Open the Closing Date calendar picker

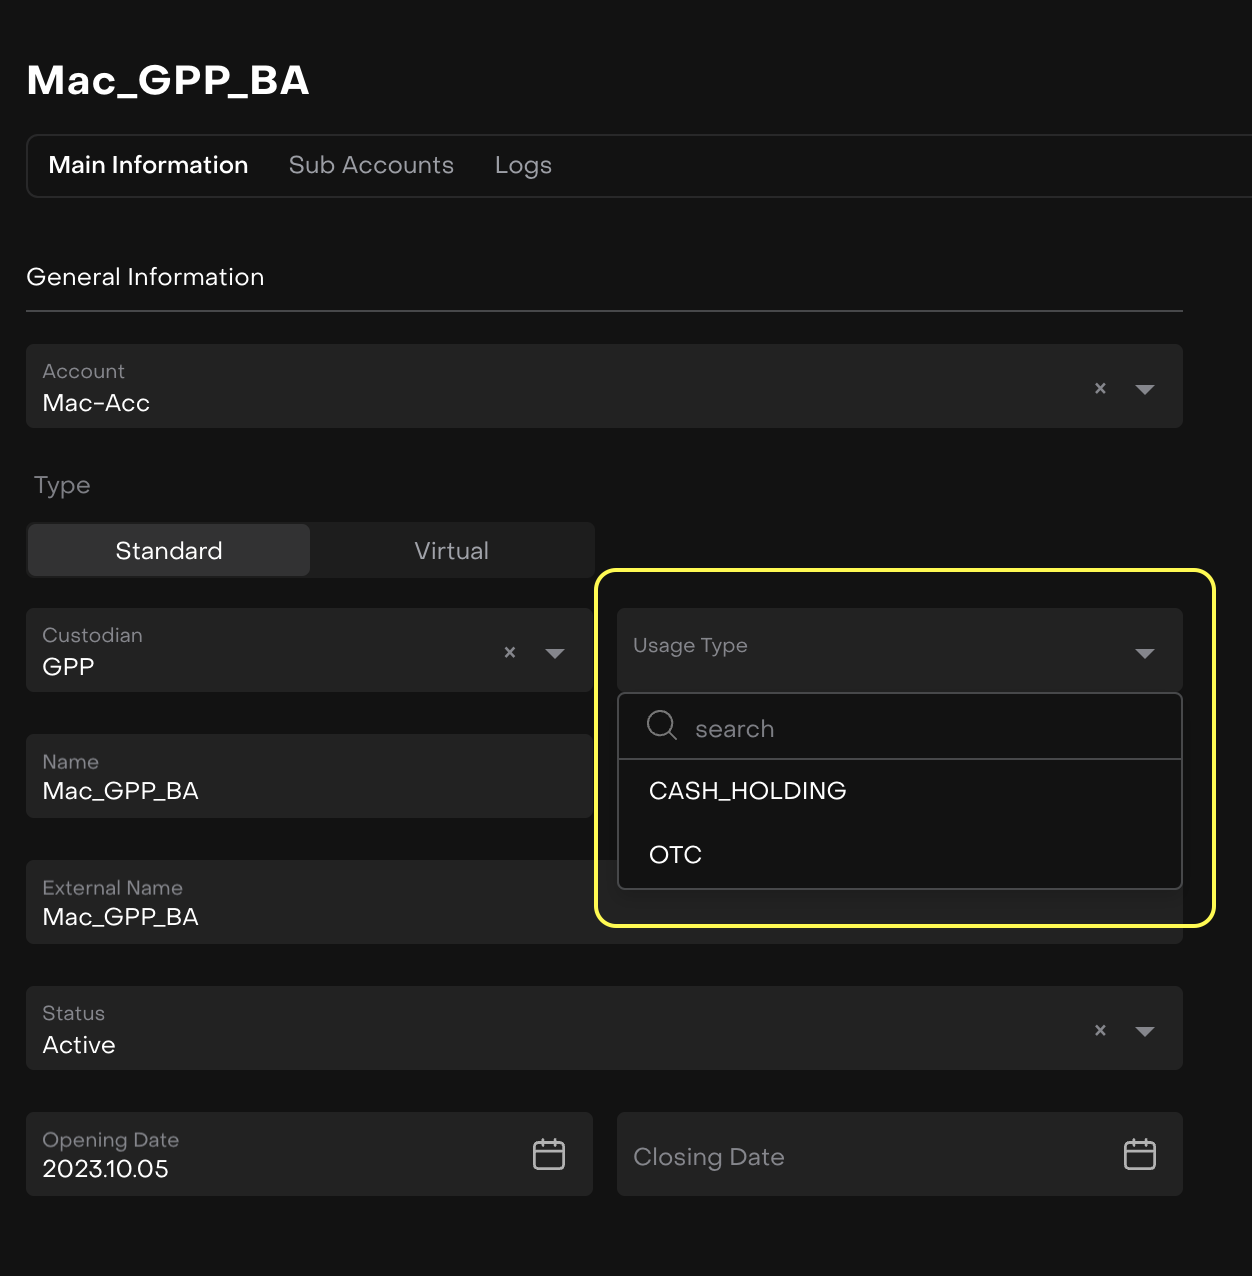(1140, 1154)
